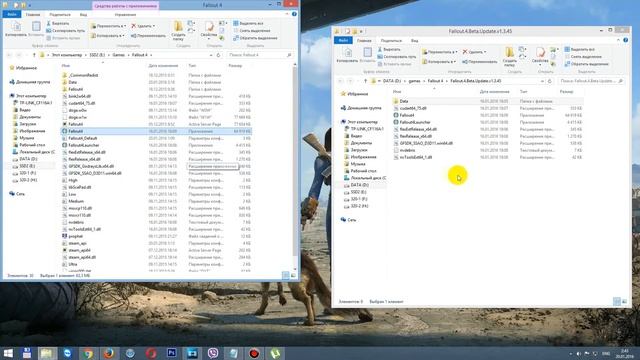
Task: Click Скопировать путь in Fallout 4 window
Action: pos(65,31)
